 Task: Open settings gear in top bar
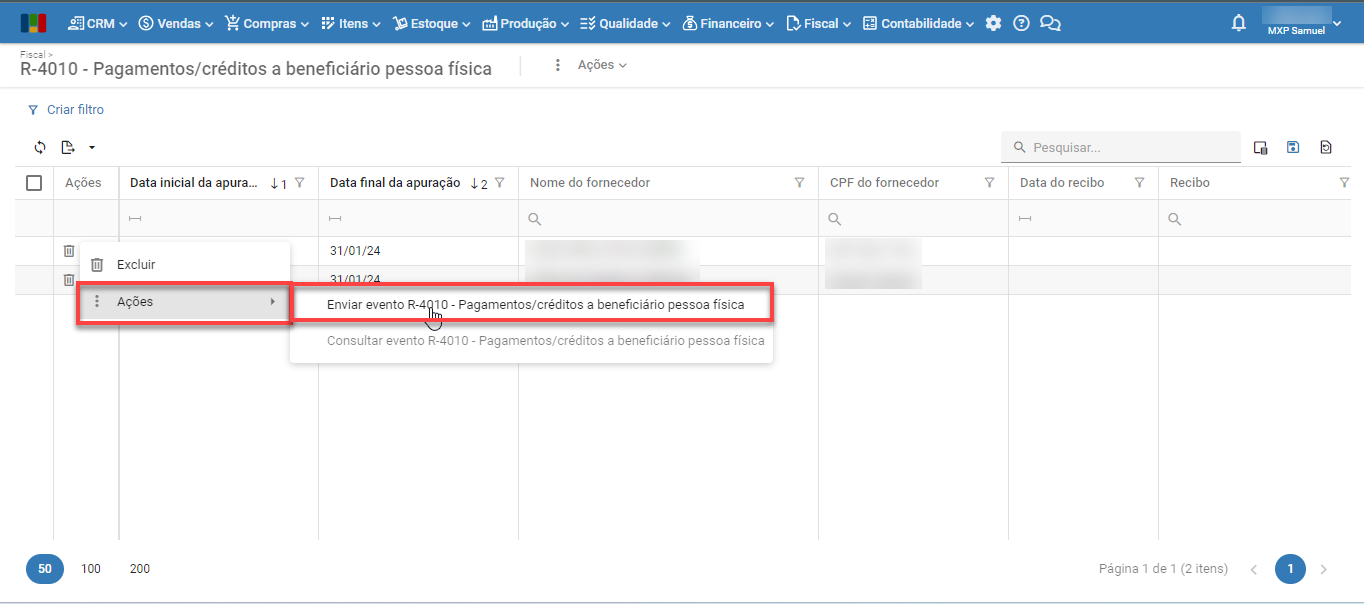(993, 23)
